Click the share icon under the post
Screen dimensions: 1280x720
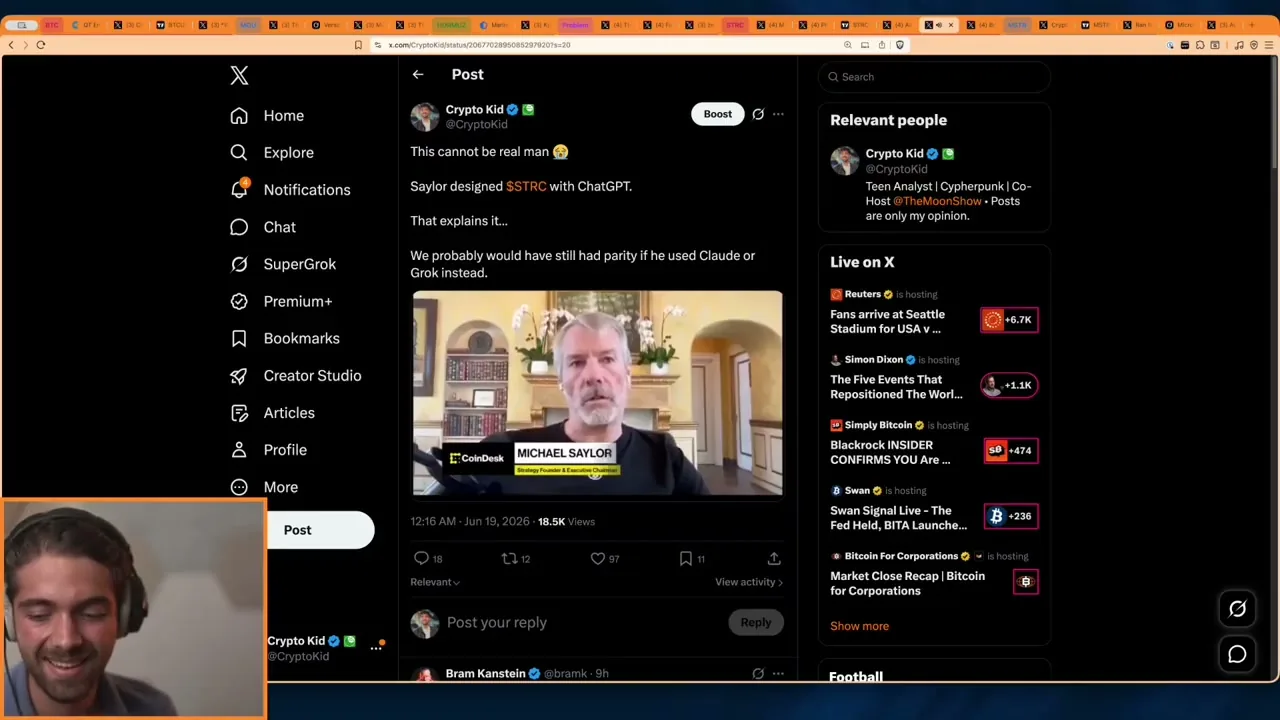tap(774, 559)
